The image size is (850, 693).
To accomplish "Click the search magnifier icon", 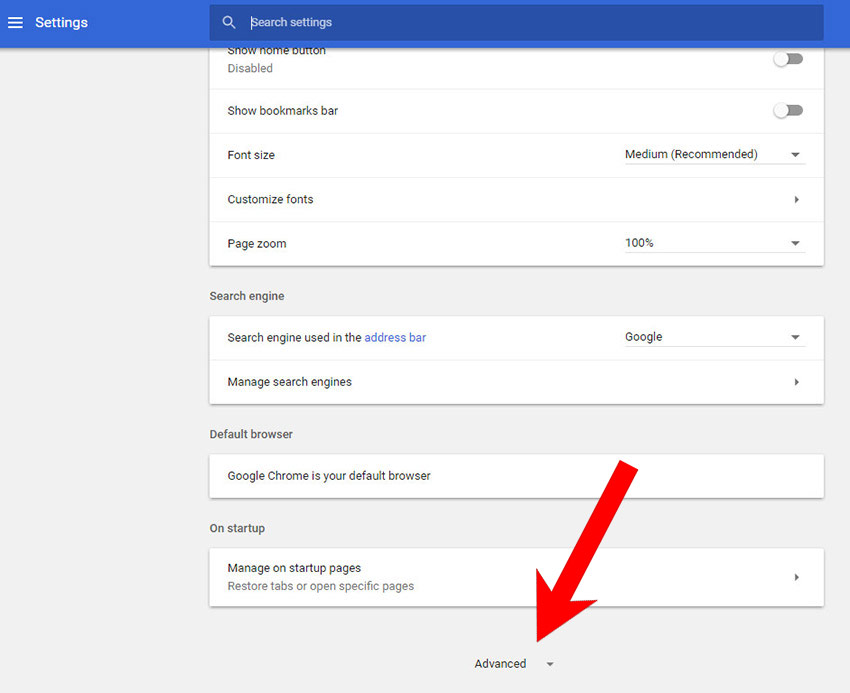I will pyautogui.click(x=229, y=22).
